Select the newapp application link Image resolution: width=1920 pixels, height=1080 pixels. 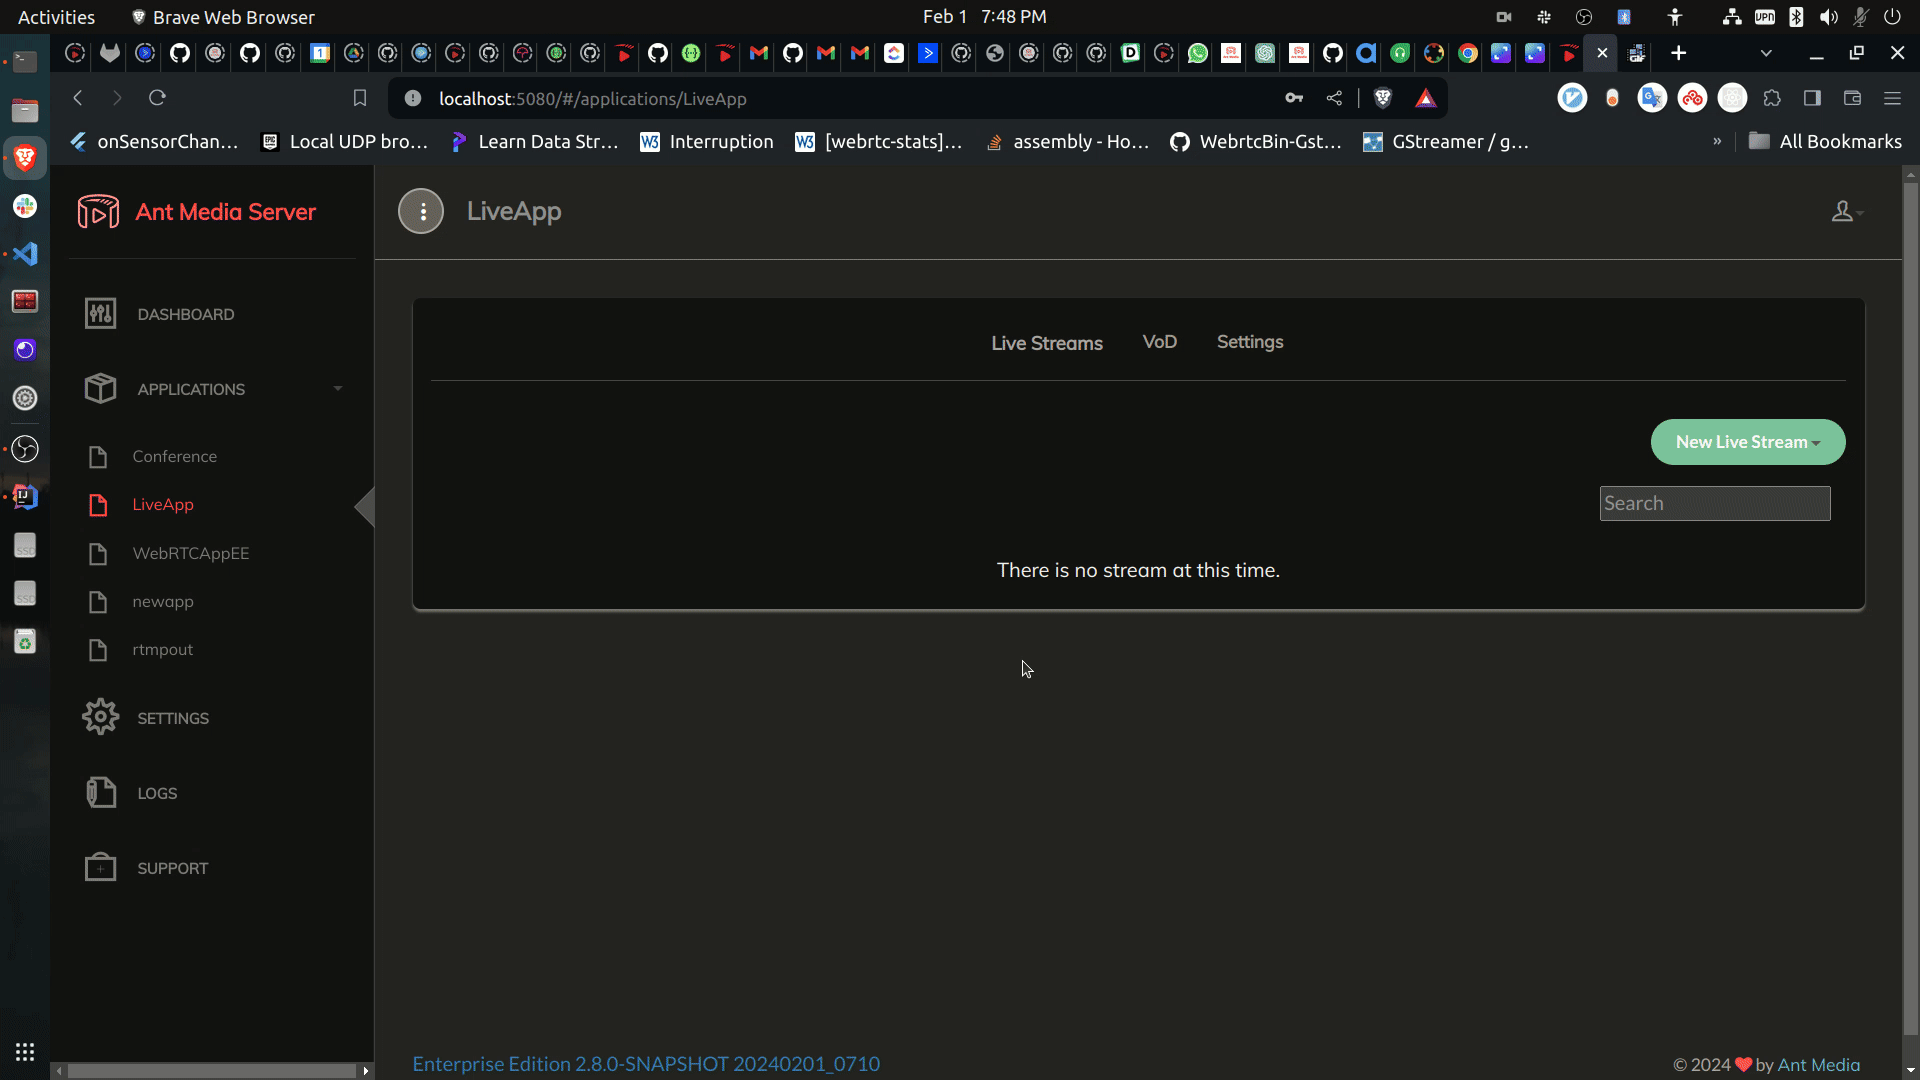[x=163, y=602]
